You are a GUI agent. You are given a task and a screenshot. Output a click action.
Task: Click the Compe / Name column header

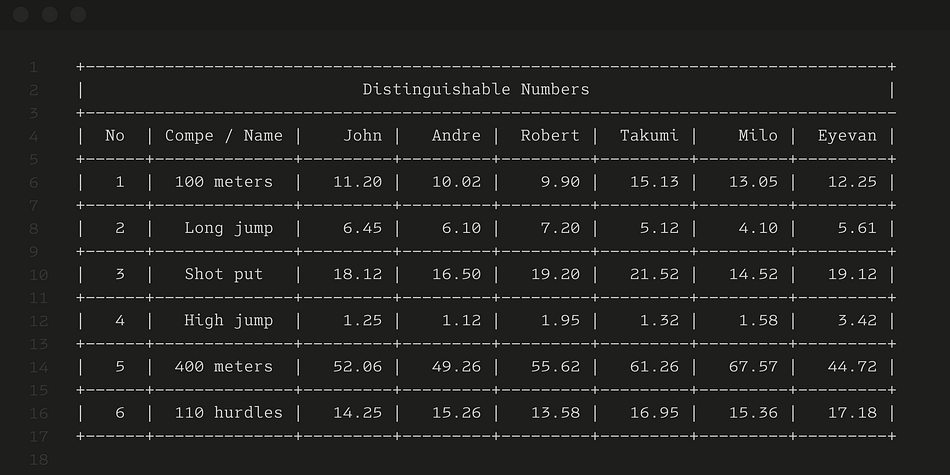point(224,136)
